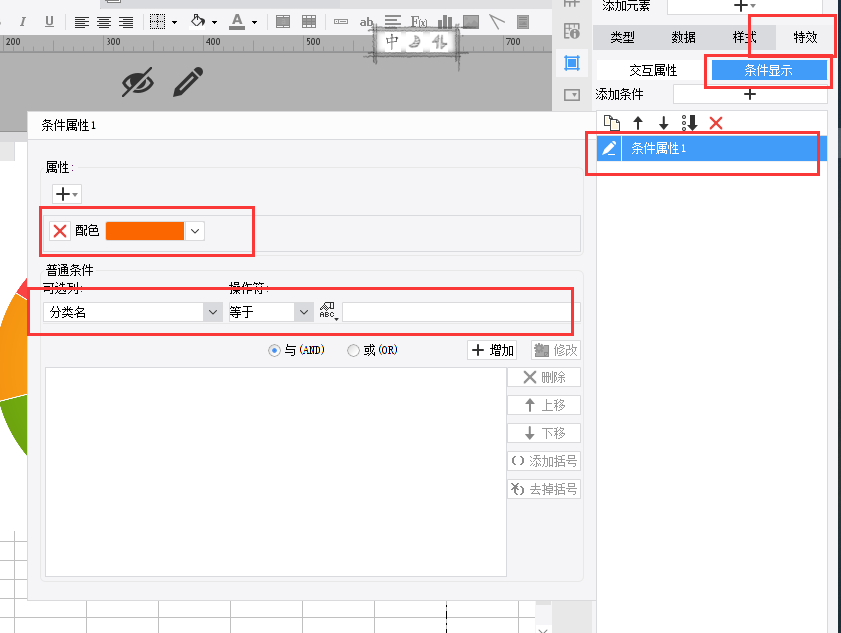841x633 pixels.
Task: Click the small rectangle insert icon before ab
Action: [341, 22]
